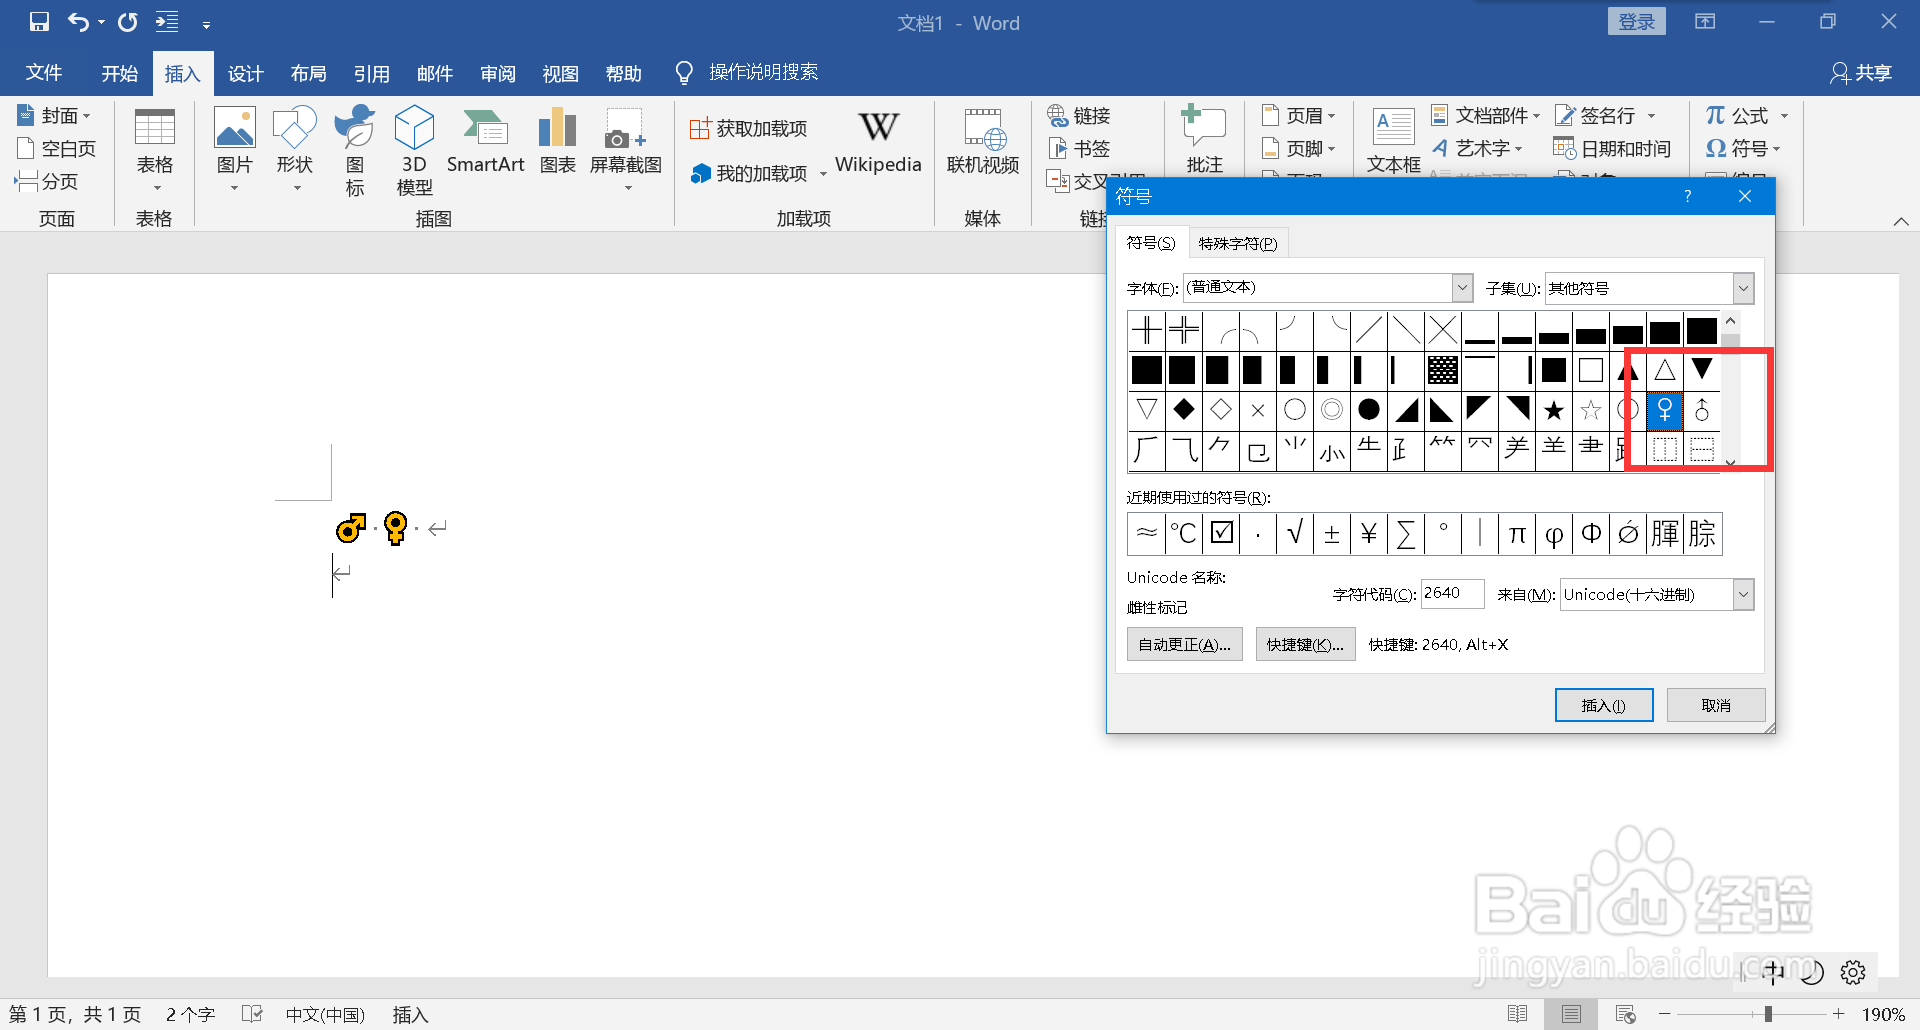Click the Redo/Repeat icon
The height and width of the screenshot is (1030, 1920).
(128, 22)
